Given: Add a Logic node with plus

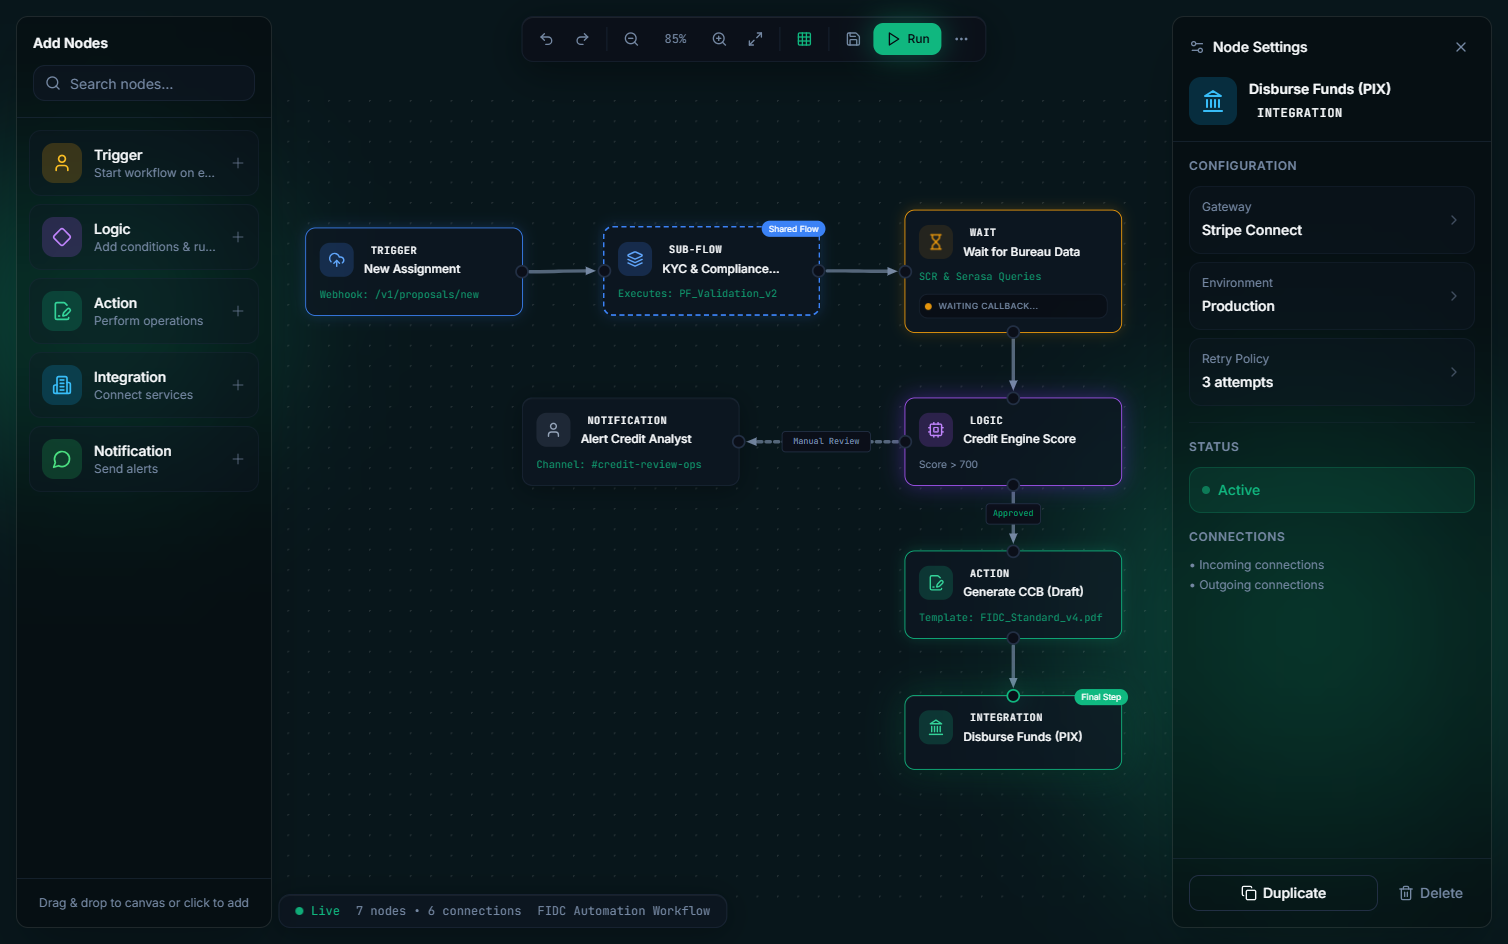Looking at the screenshot, I should (x=238, y=237).
